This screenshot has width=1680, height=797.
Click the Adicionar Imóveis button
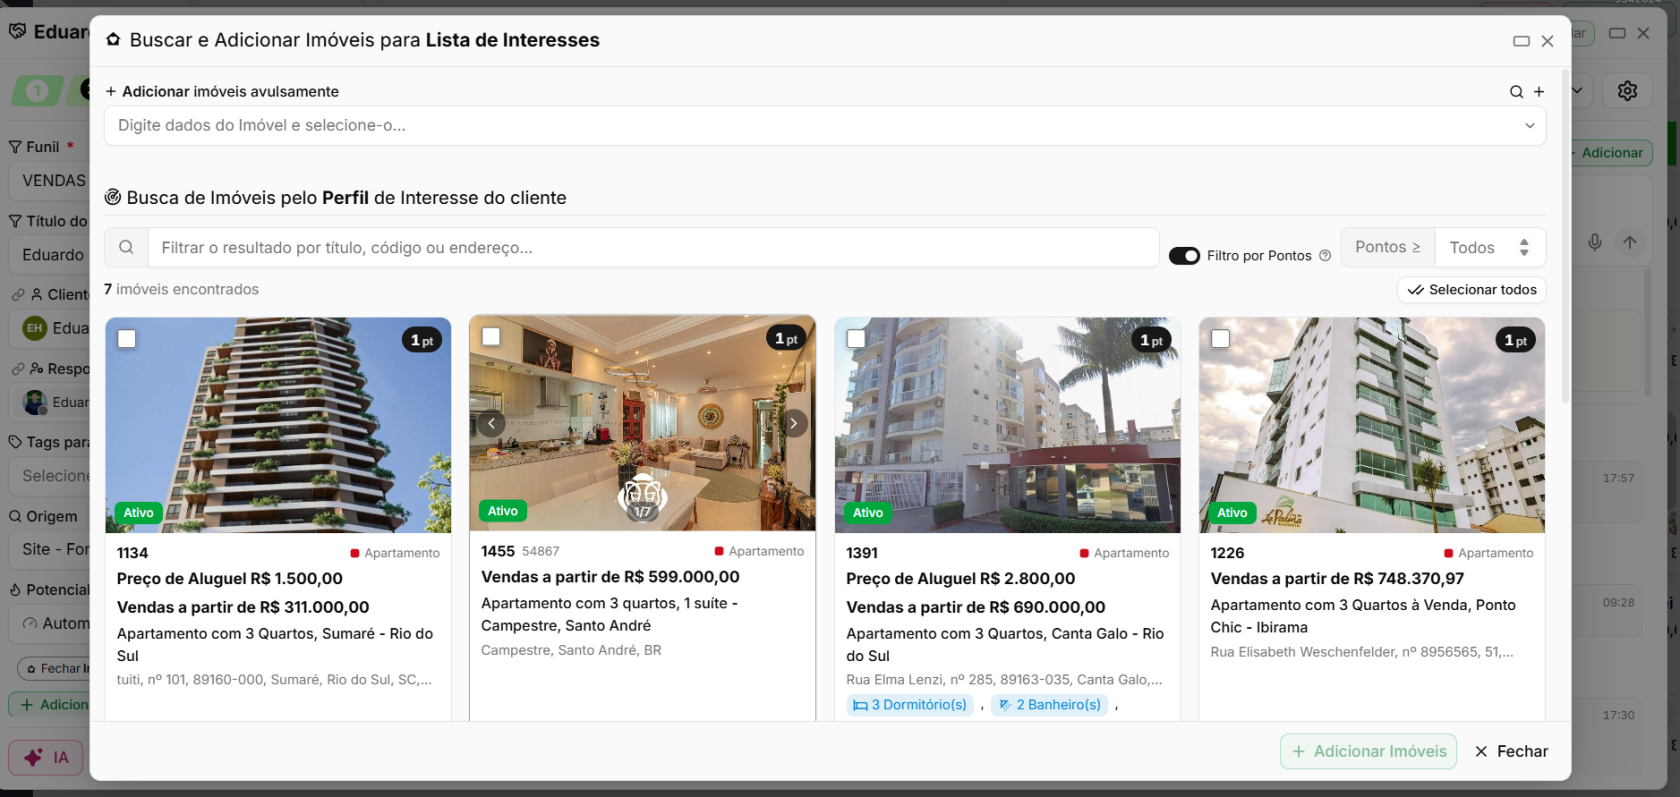[1368, 751]
